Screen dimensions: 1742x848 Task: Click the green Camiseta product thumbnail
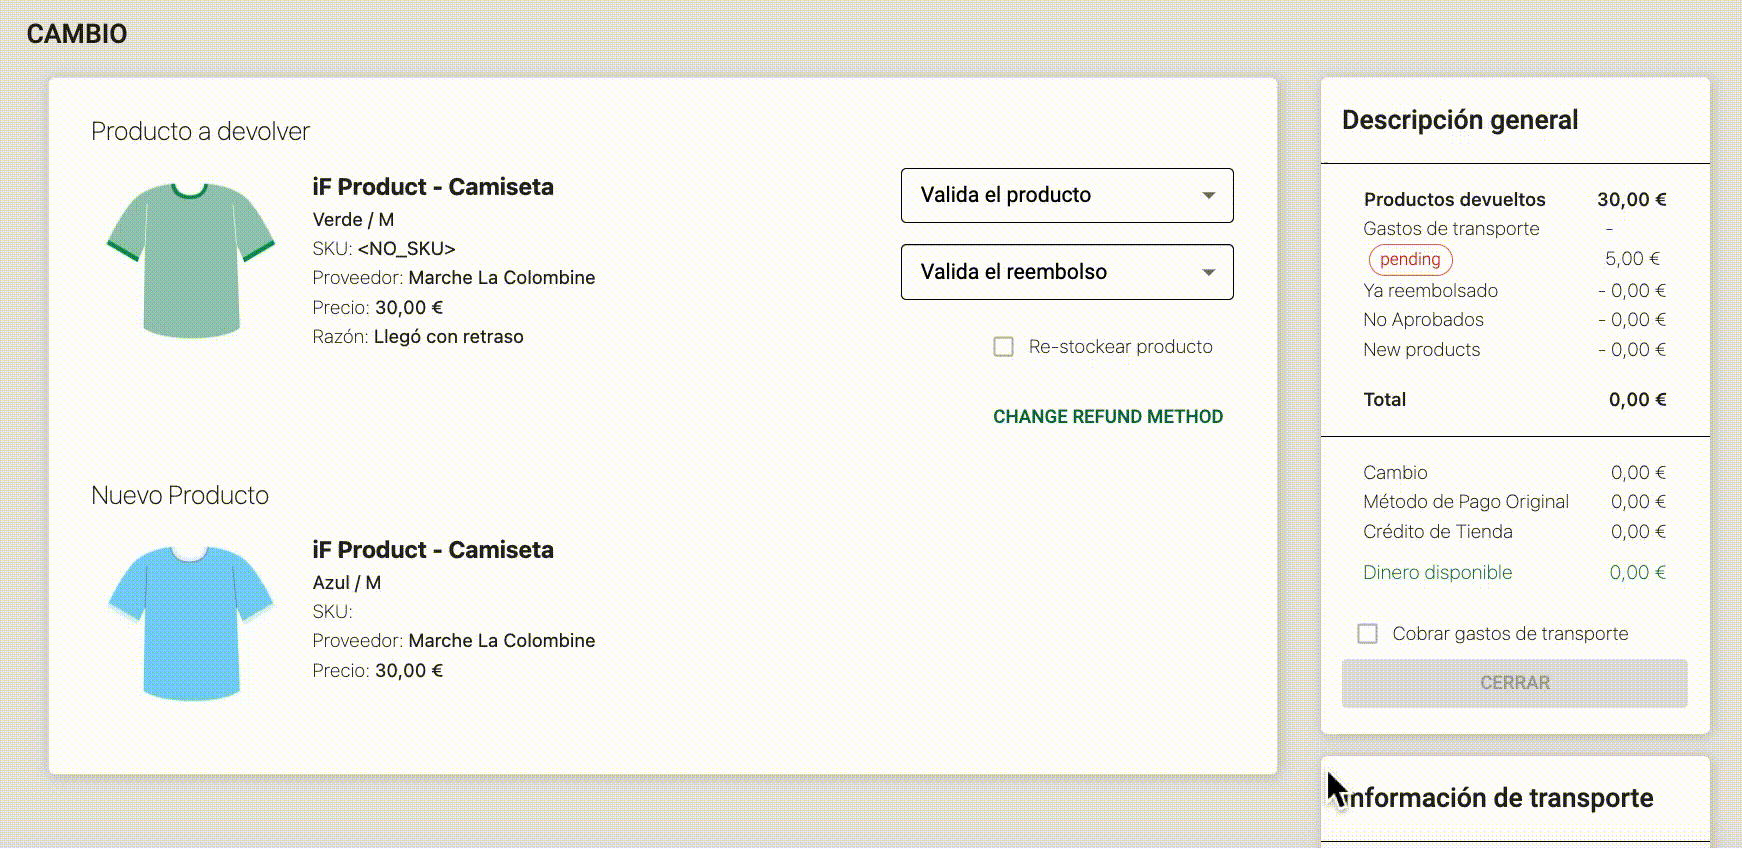pyautogui.click(x=191, y=260)
